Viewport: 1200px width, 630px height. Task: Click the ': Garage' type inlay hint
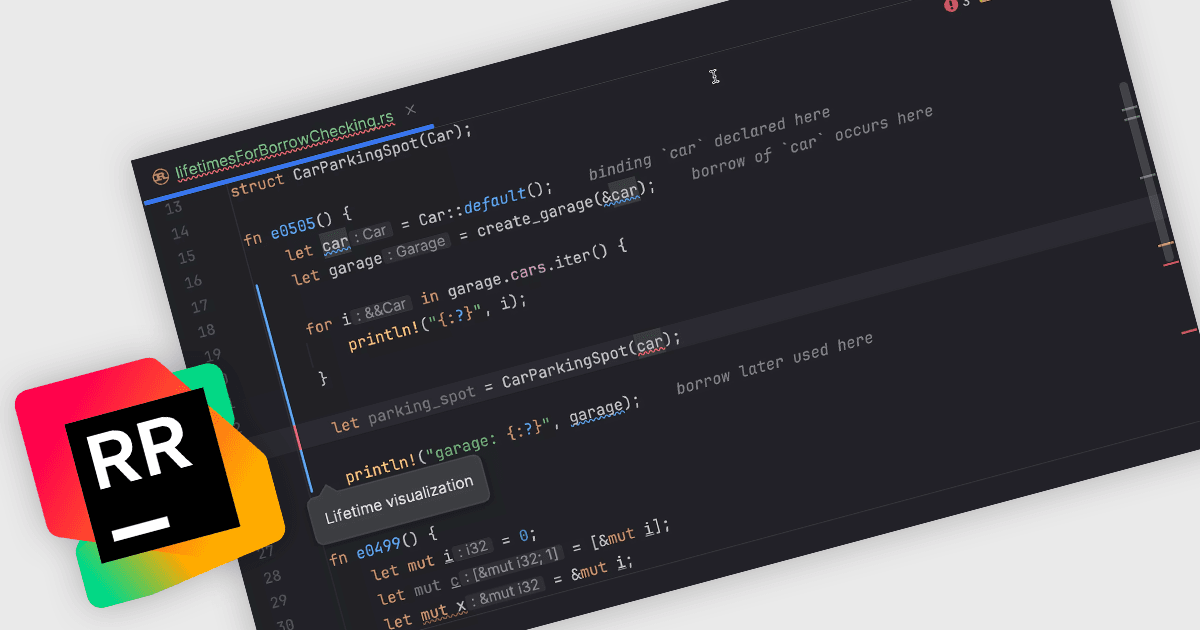click(419, 249)
